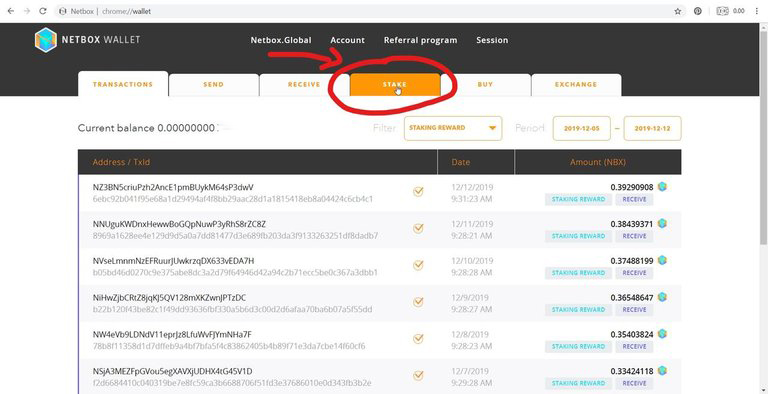
Task: Select address NW4eVb9LDNdV11eprJz8LfuWvFJYmNHa7F
Action: coord(172,334)
